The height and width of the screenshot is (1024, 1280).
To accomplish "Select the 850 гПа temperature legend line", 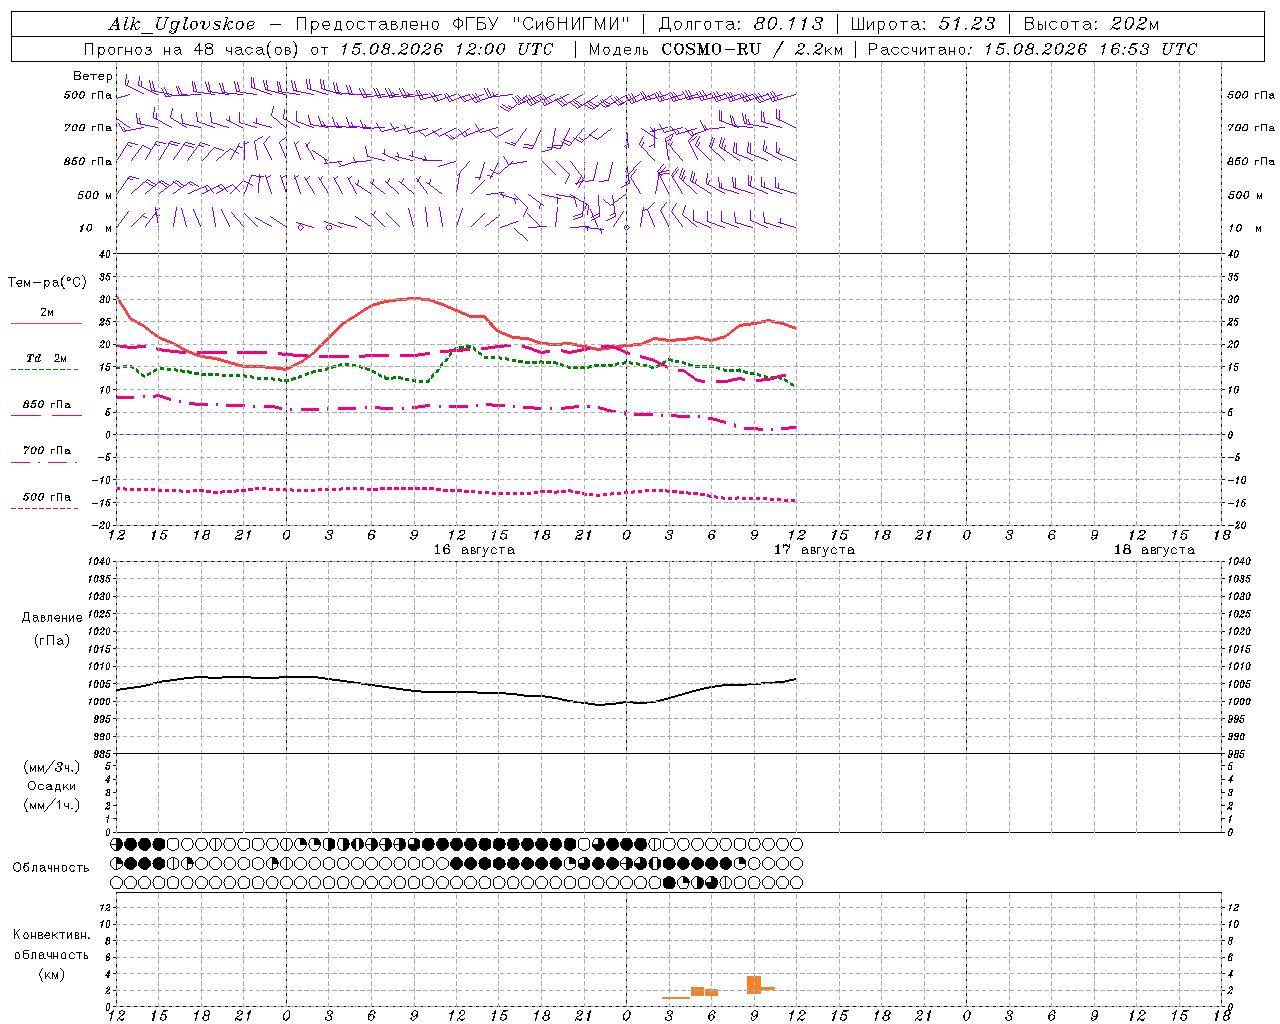I will pos(46,414).
